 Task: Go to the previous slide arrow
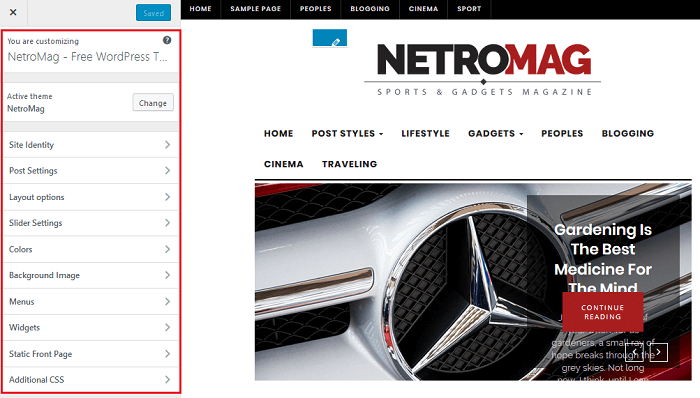(x=634, y=352)
